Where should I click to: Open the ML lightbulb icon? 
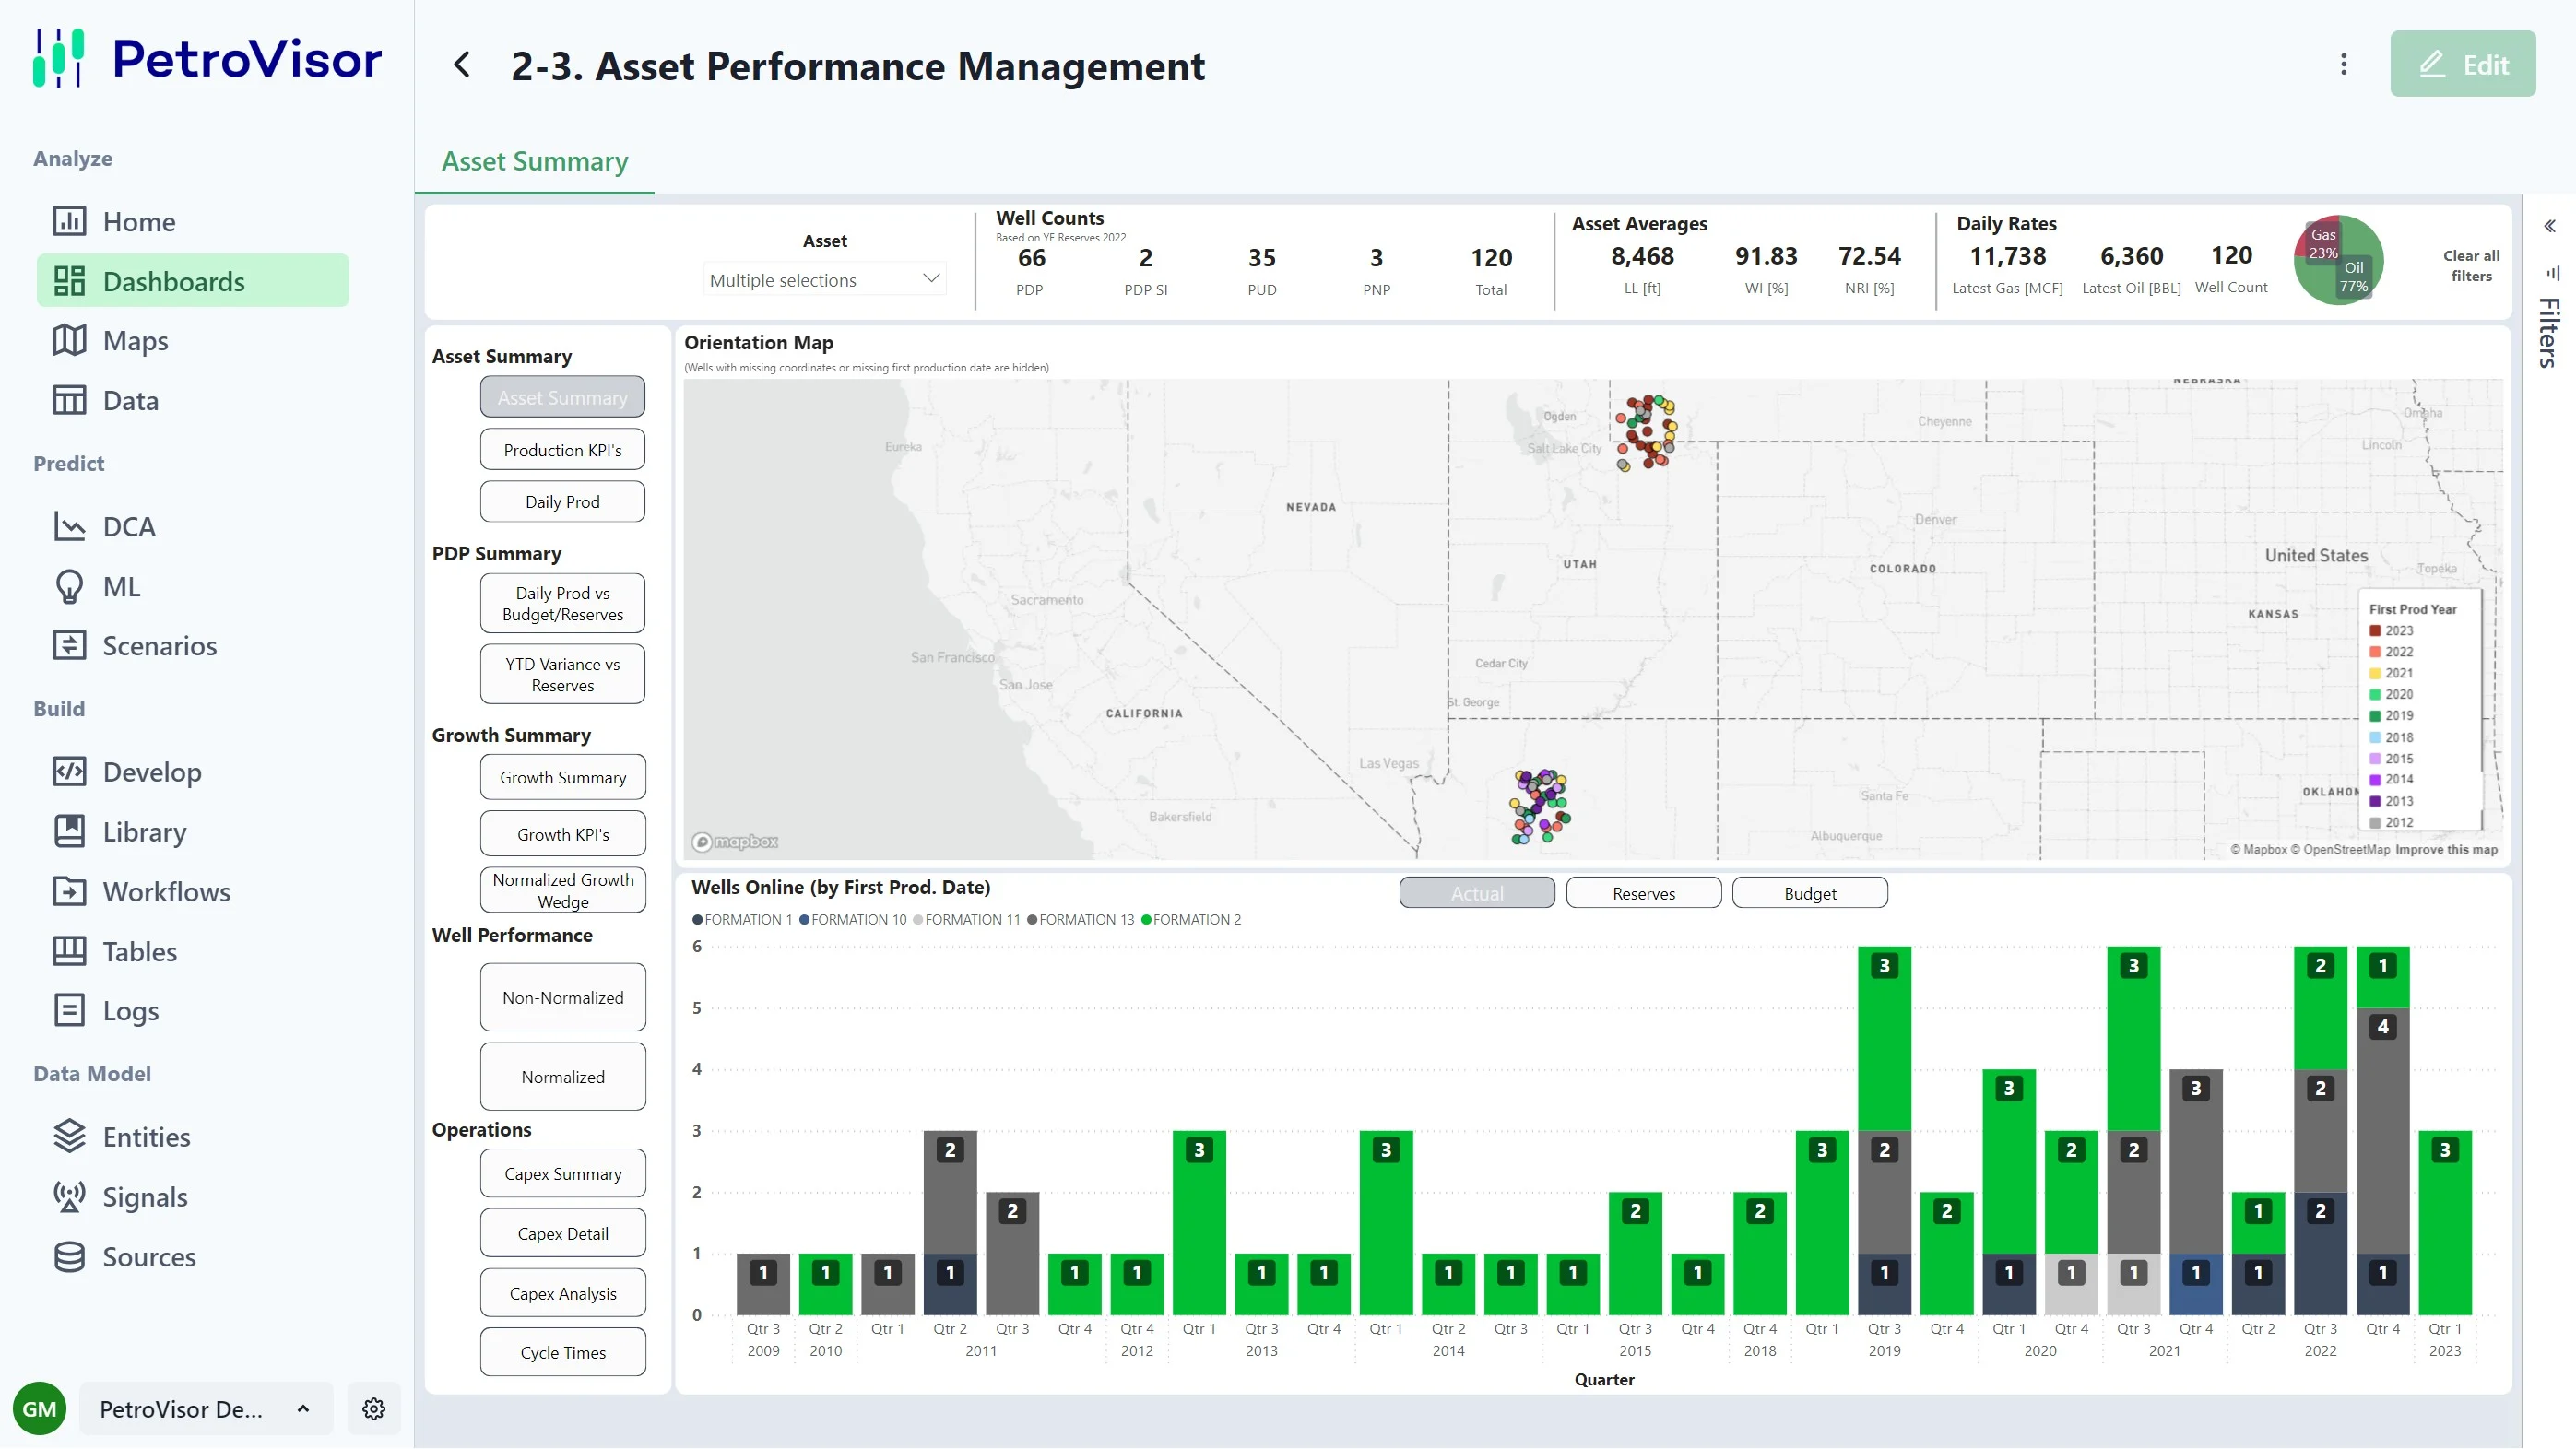click(69, 586)
